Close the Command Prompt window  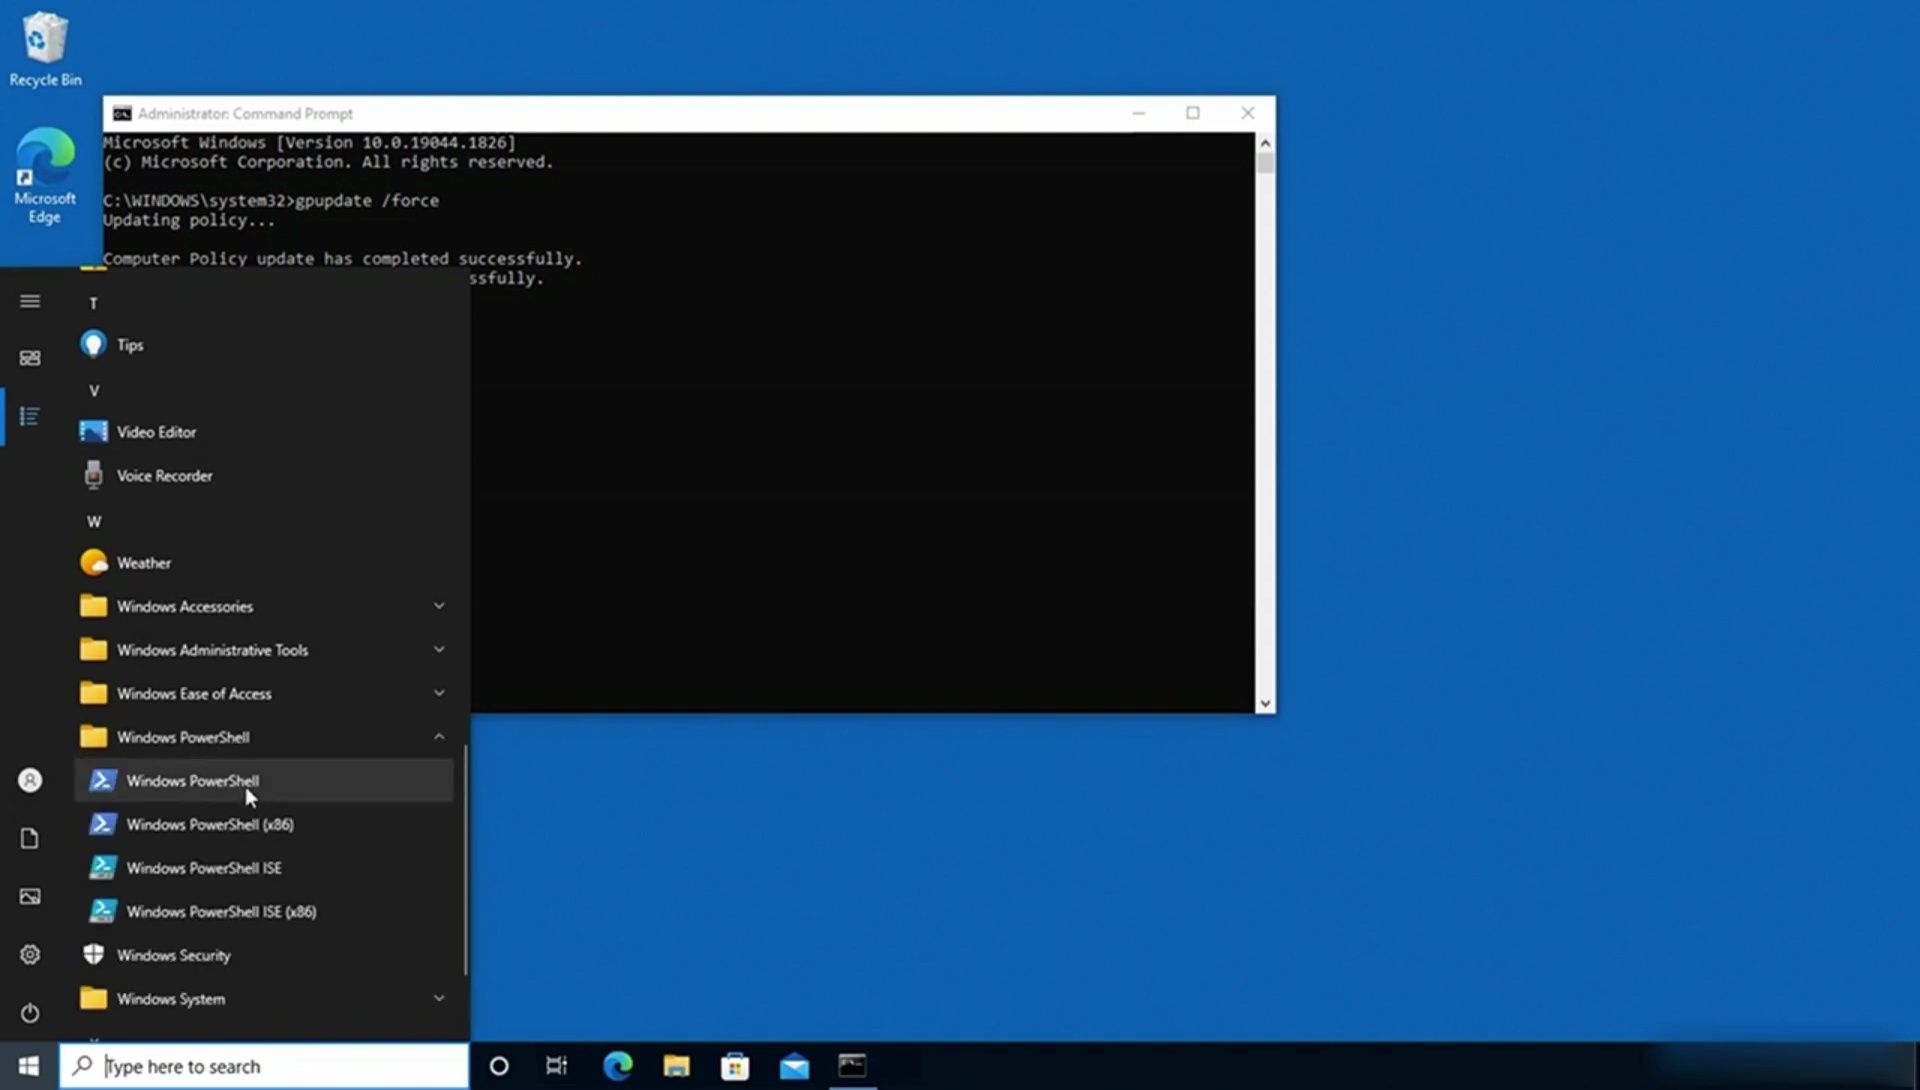[1248, 113]
